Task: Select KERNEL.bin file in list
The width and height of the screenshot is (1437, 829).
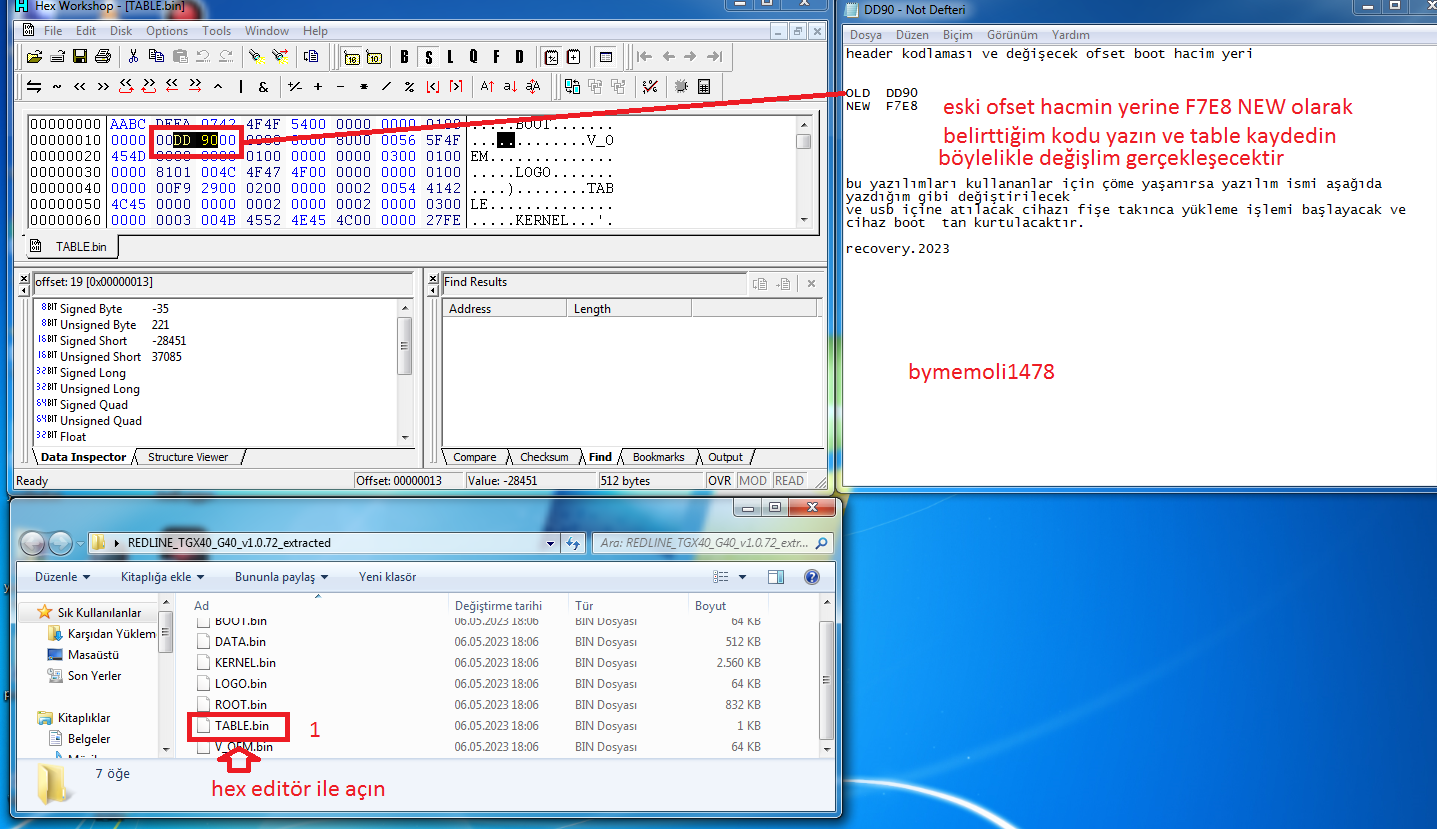Action: pyautogui.click(x=245, y=663)
